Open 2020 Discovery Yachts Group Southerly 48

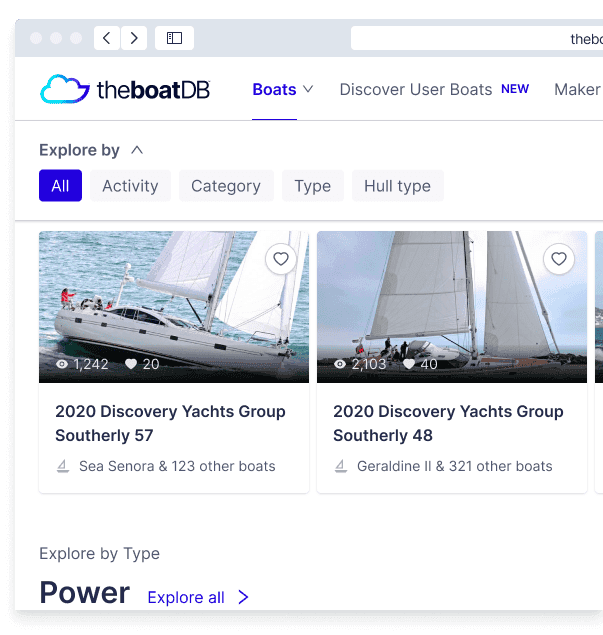[448, 424]
